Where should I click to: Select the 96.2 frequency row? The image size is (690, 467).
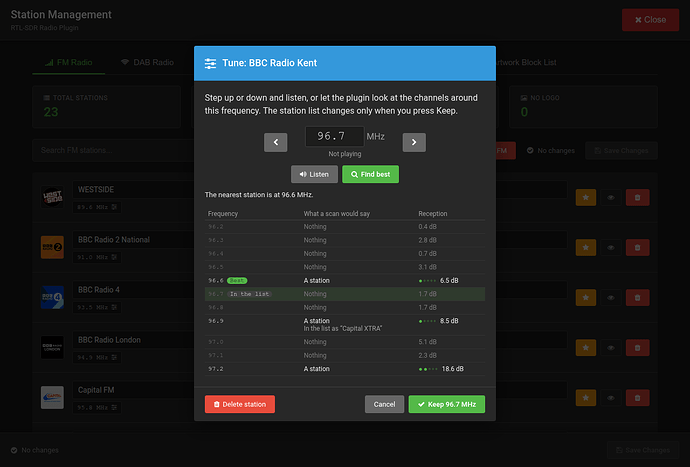click(345, 227)
